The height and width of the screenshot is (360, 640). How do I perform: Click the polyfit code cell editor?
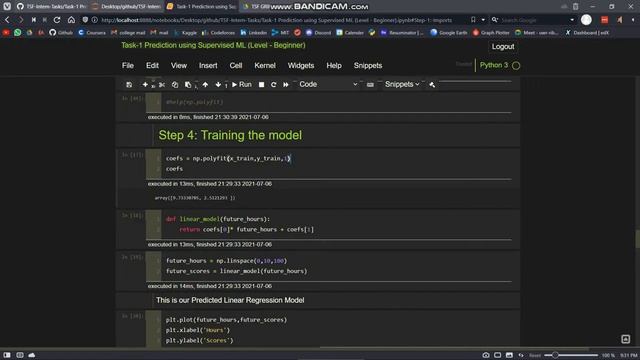336,164
